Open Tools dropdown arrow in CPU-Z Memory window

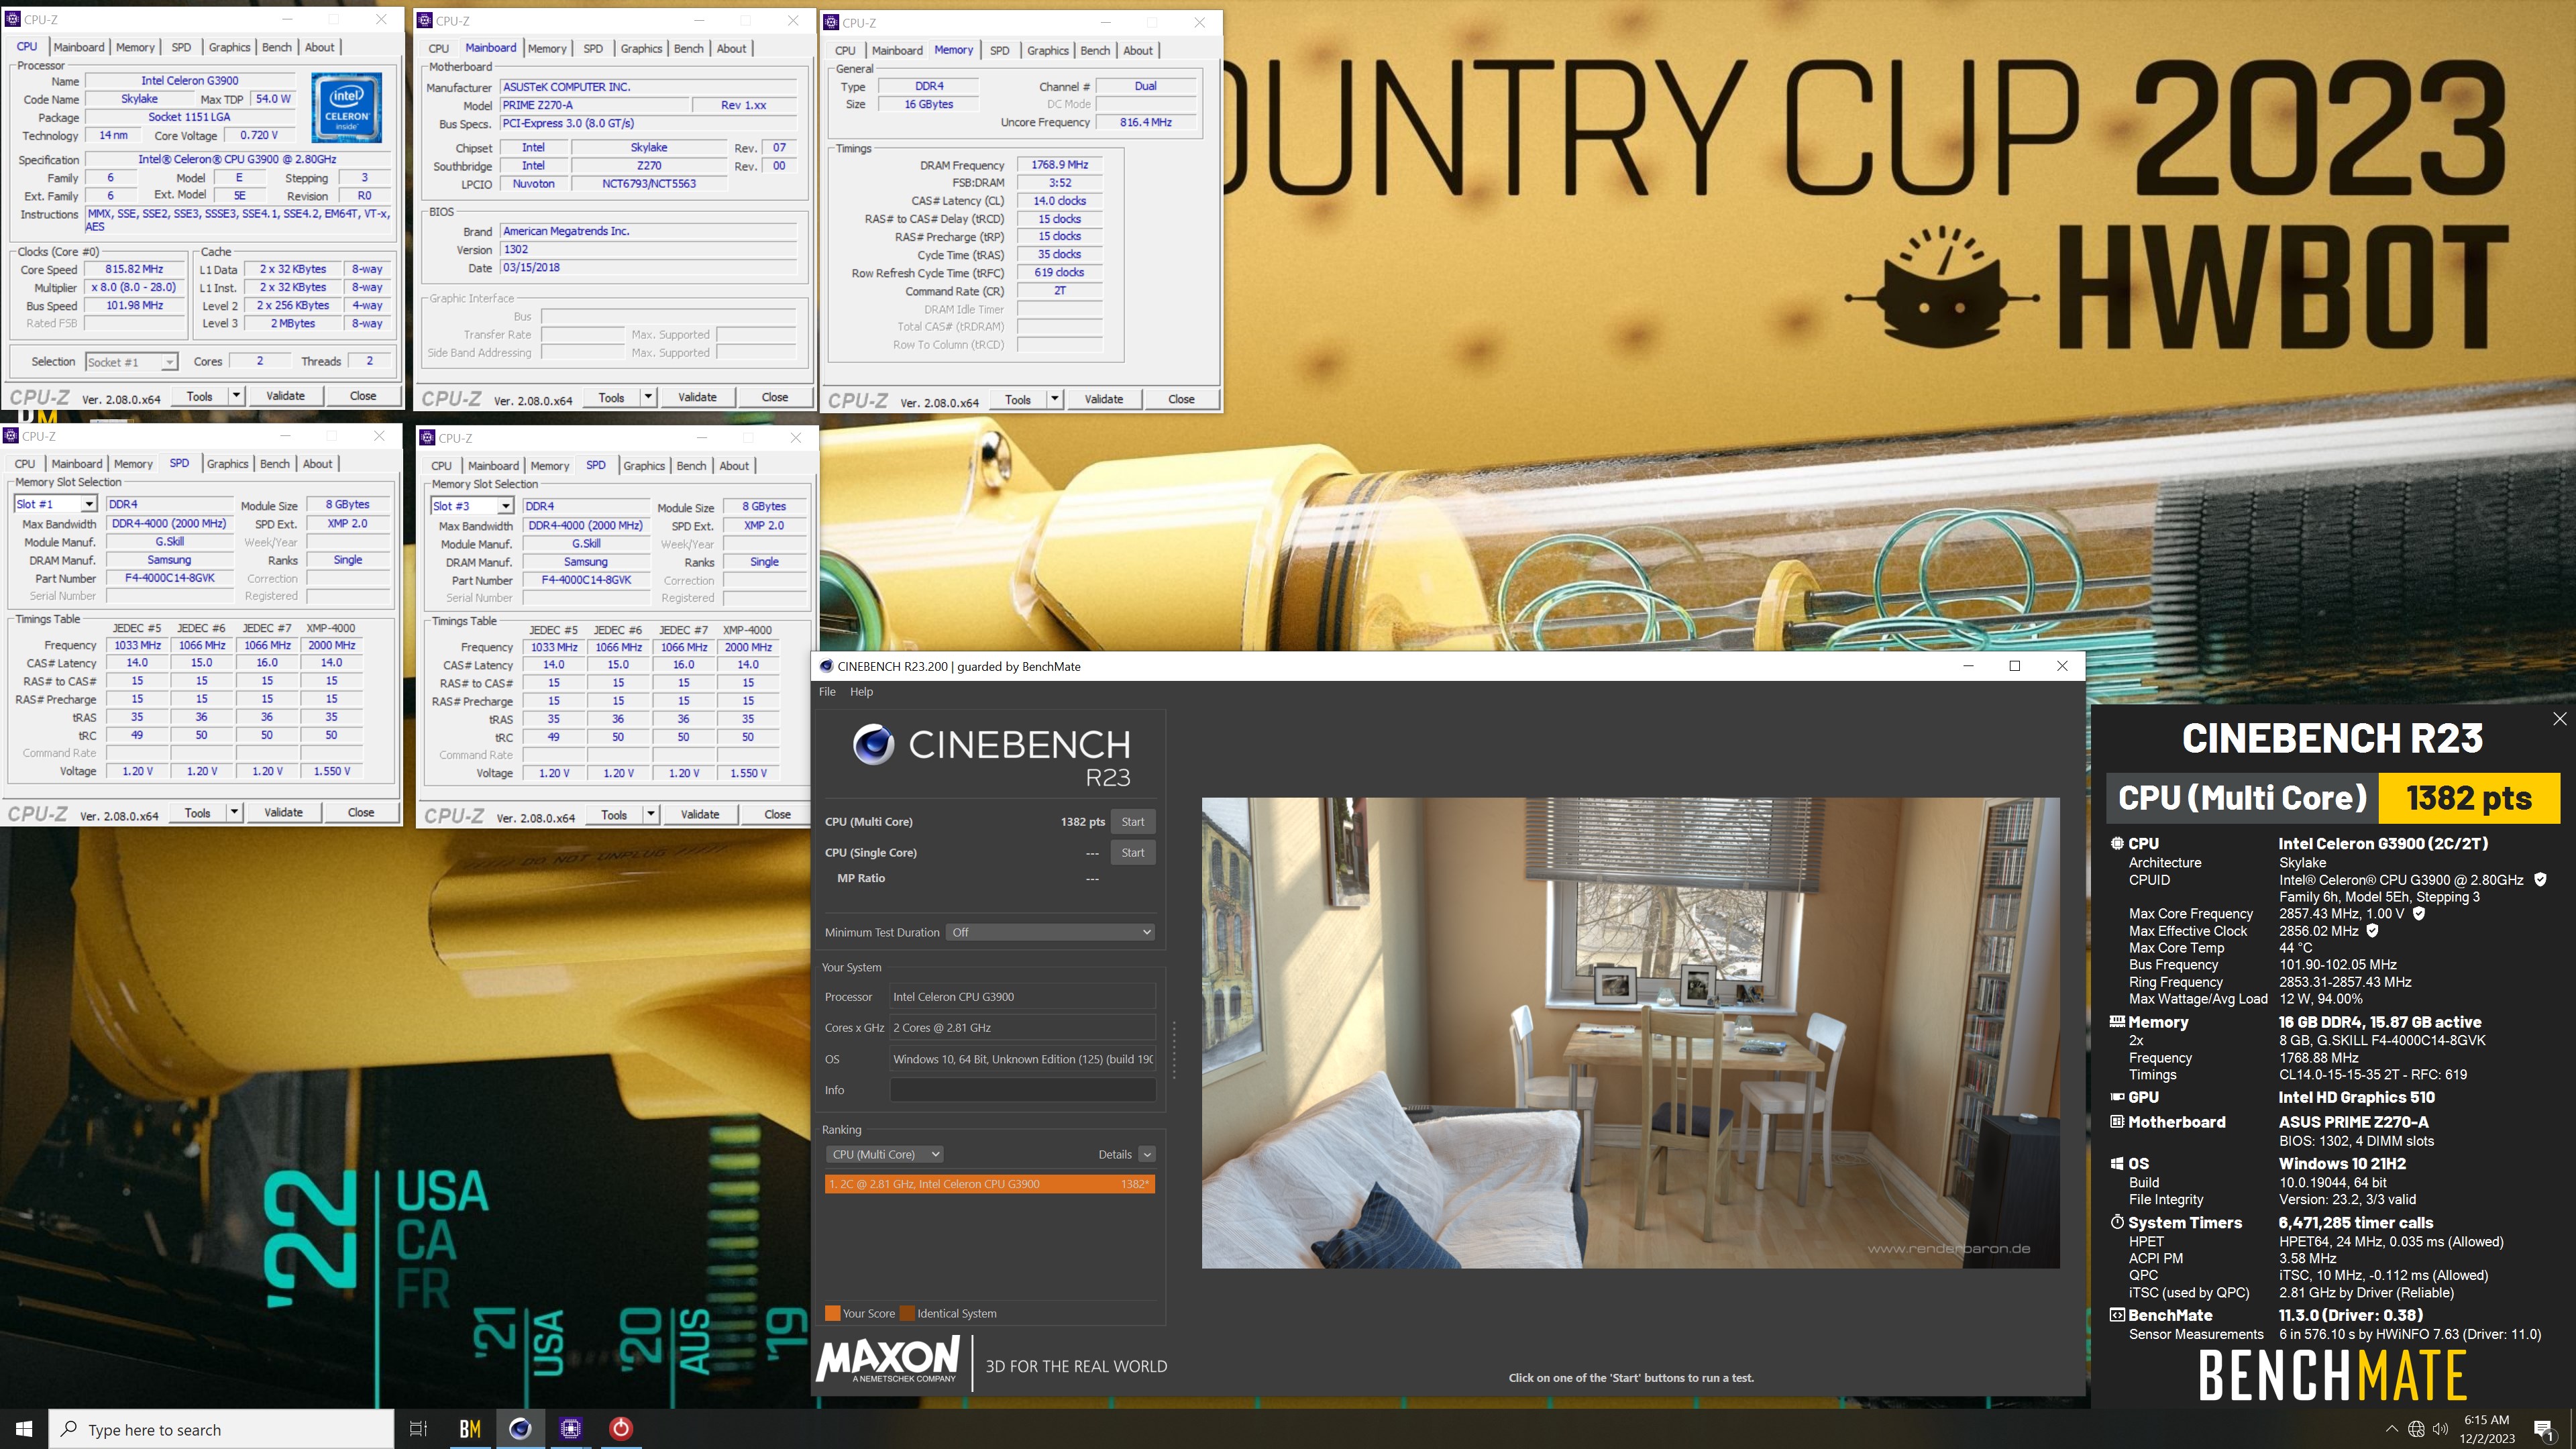(x=1054, y=400)
